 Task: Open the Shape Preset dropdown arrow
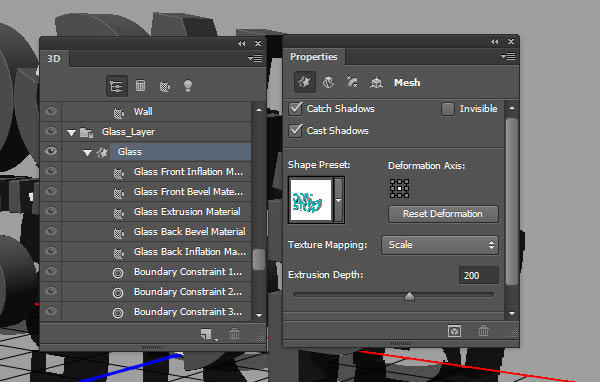pyautogui.click(x=339, y=200)
